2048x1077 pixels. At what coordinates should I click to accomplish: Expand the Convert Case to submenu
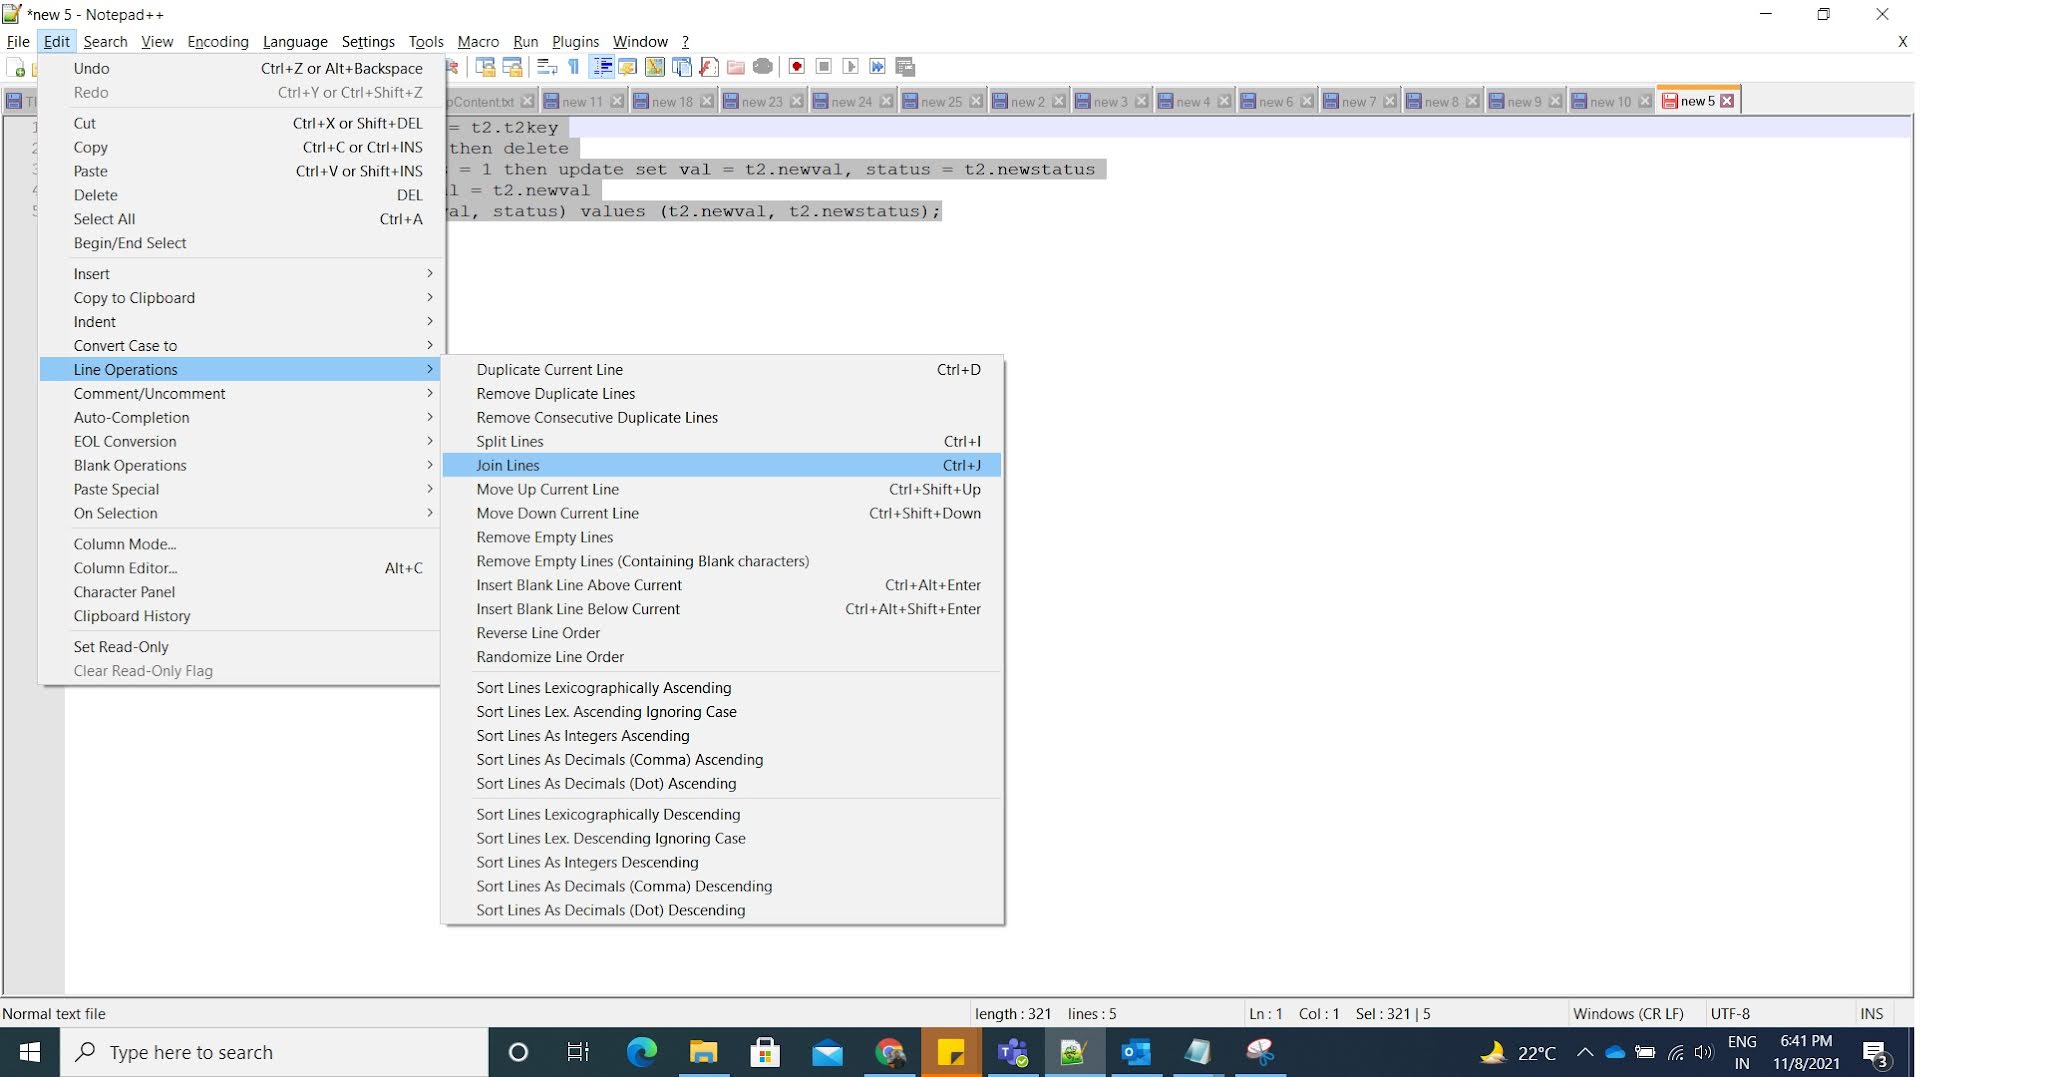[x=127, y=345]
